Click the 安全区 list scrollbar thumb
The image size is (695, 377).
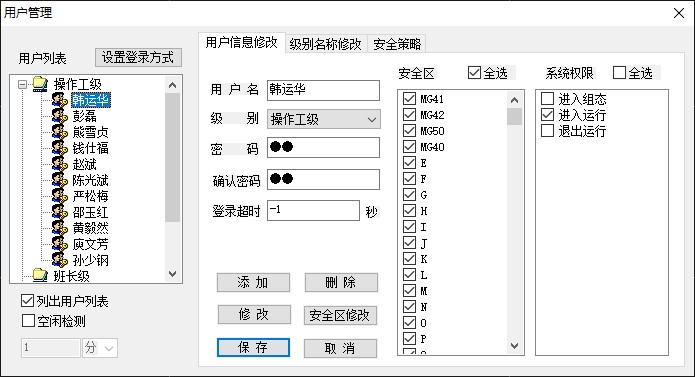point(514,117)
